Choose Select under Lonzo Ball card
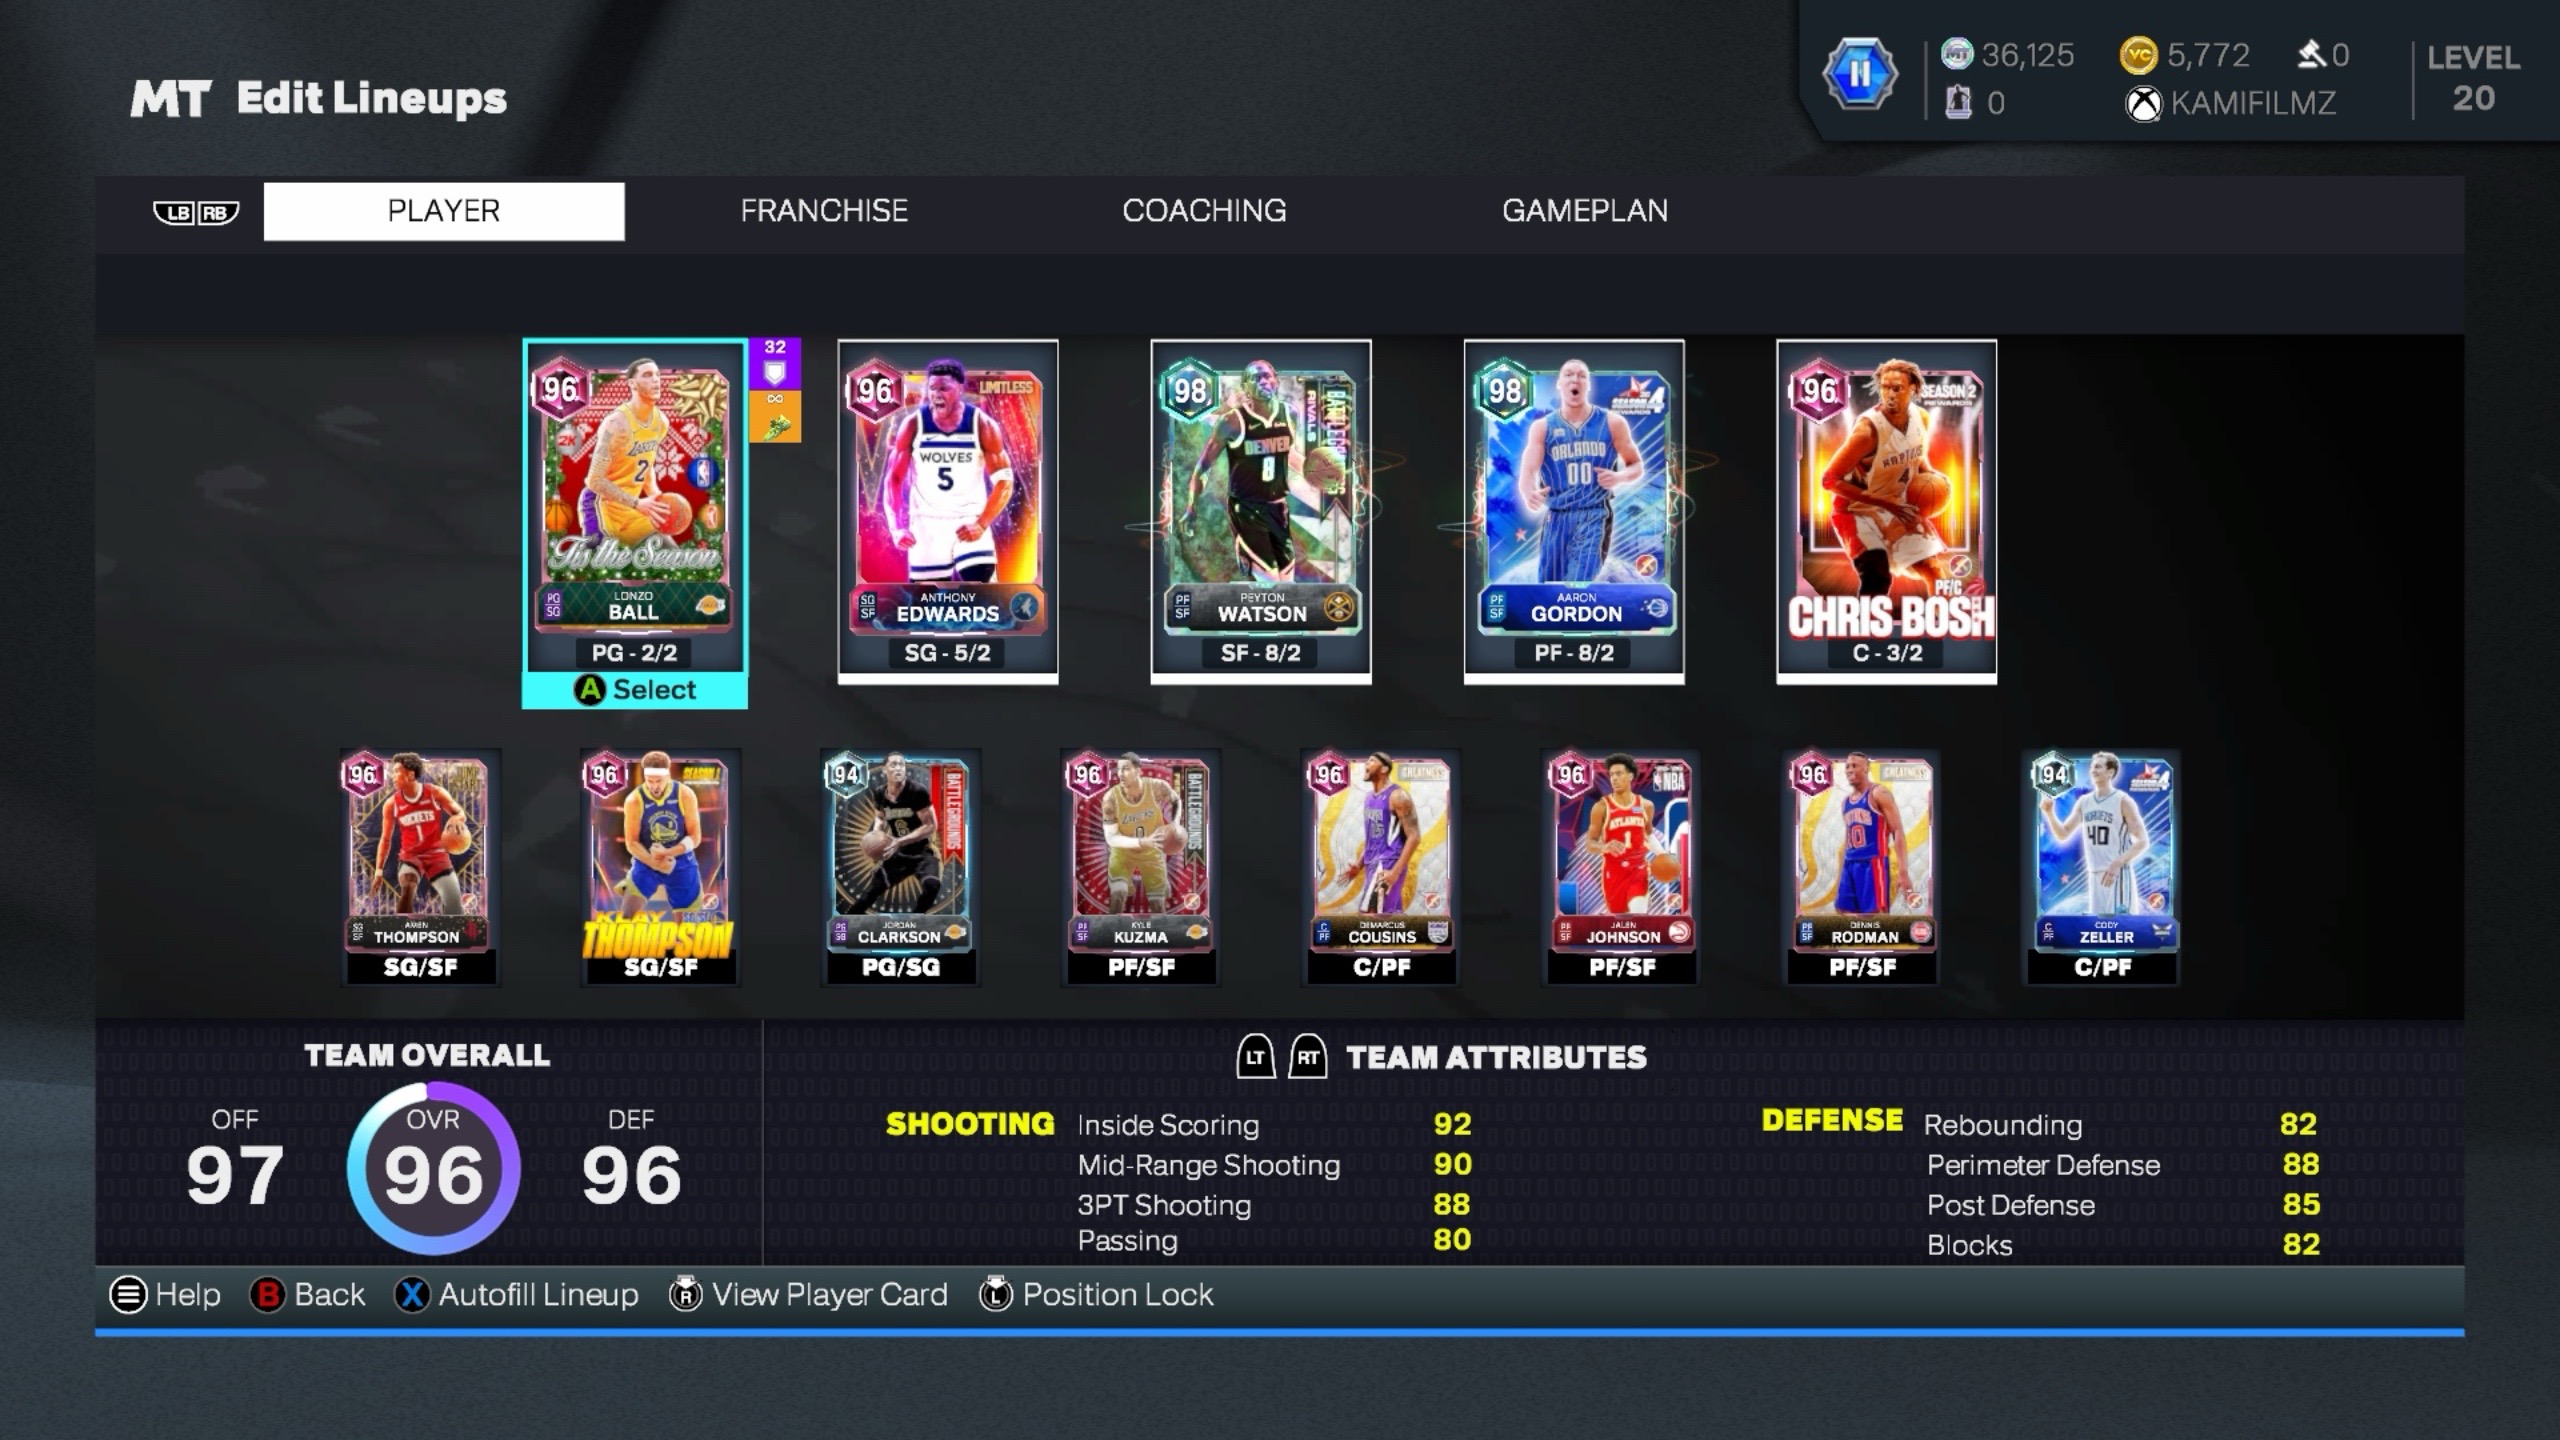 (x=635, y=690)
